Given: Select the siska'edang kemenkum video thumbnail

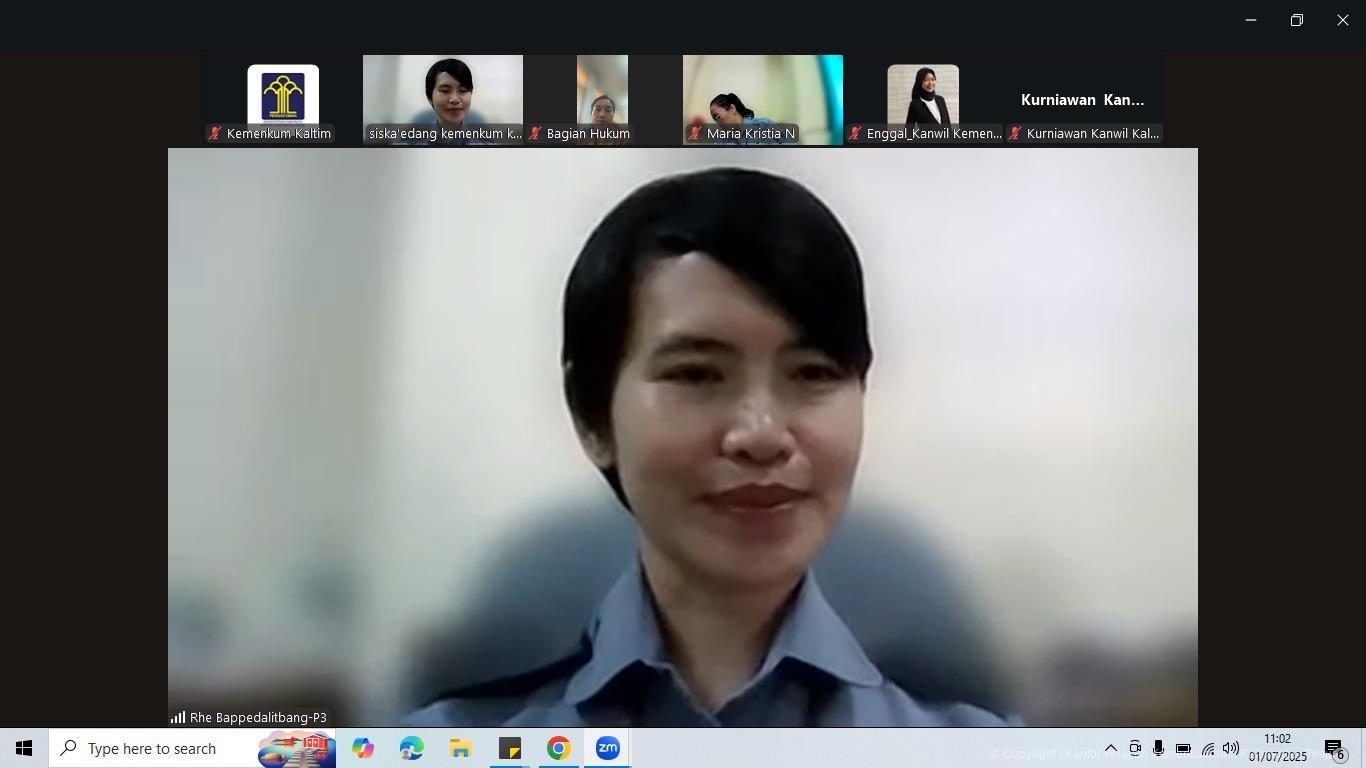Looking at the screenshot, I should click(x=442, y=100).
